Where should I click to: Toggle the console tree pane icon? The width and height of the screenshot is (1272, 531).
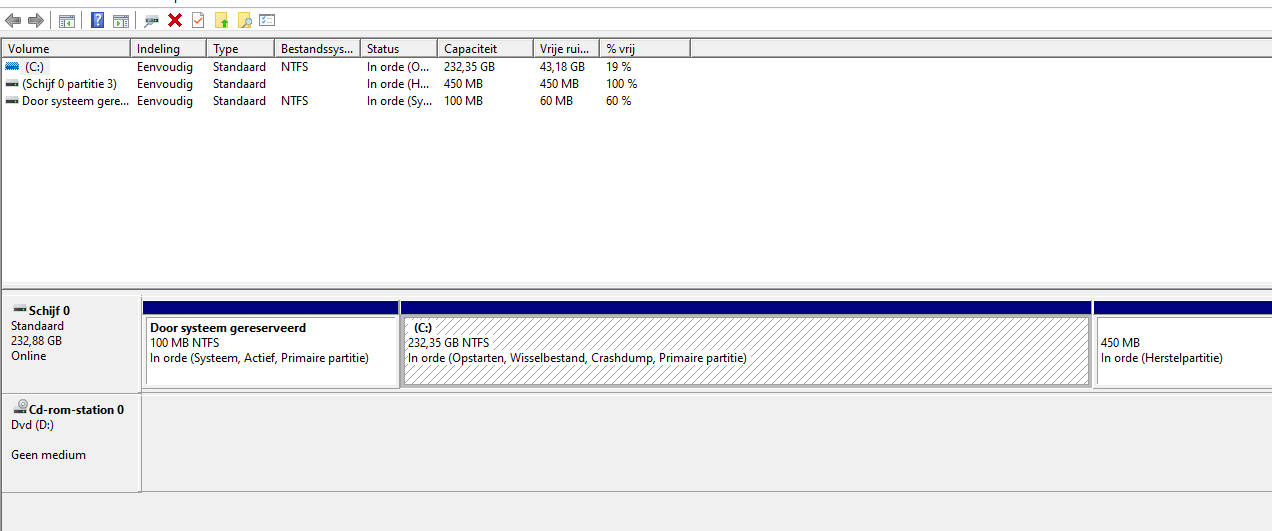(67, 20)
